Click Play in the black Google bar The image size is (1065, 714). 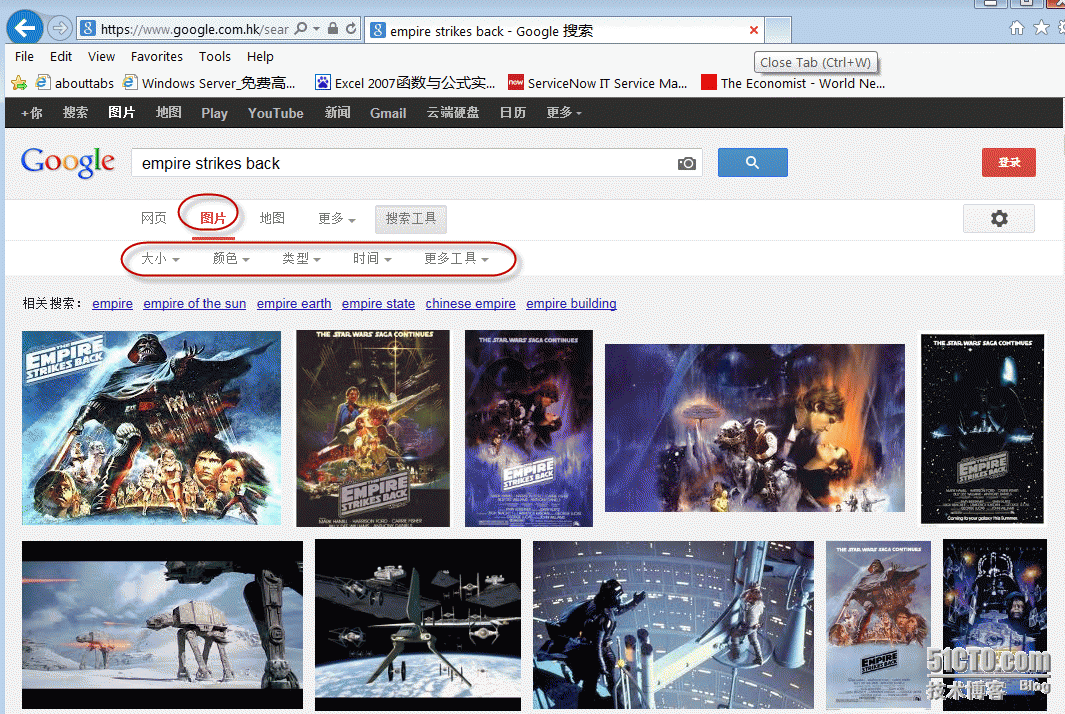click(x=214, y=113)
